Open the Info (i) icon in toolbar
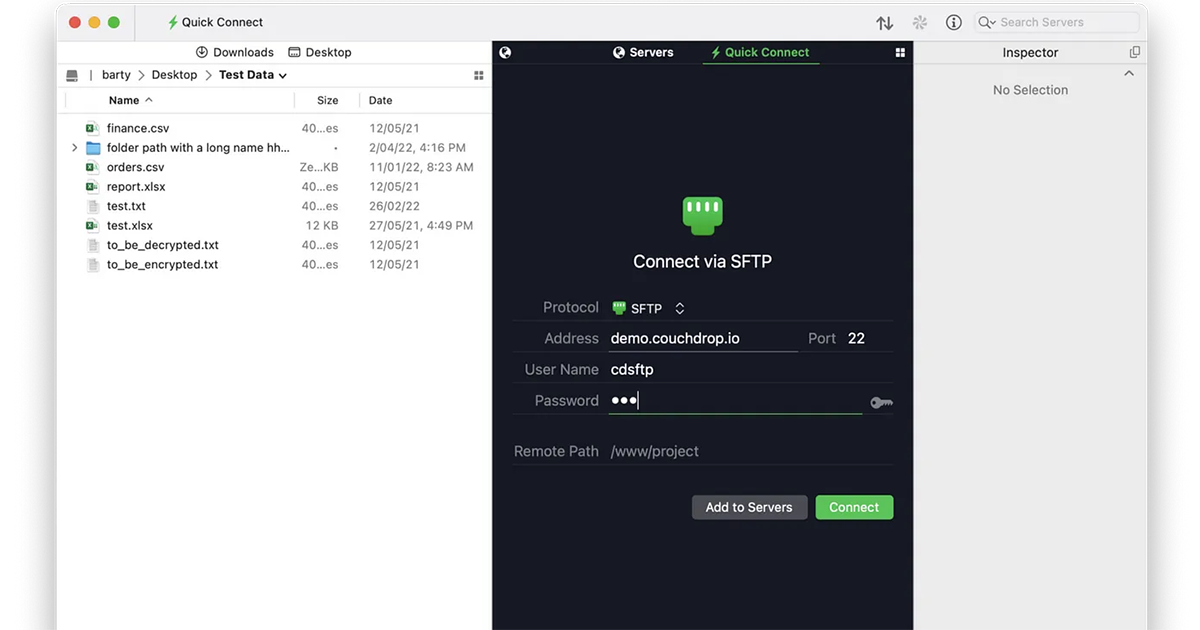Screen dimensions: 1200x630 953,22
